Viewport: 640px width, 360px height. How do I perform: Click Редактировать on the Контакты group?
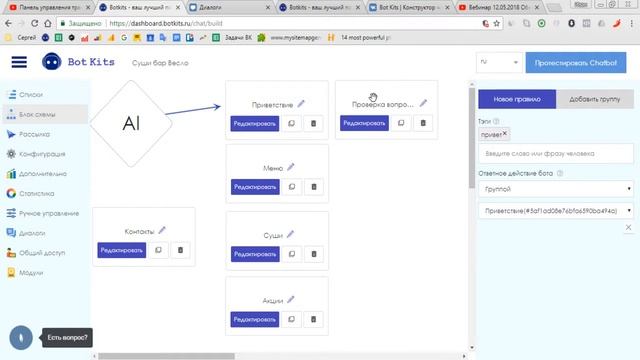[x=122, y=250]
